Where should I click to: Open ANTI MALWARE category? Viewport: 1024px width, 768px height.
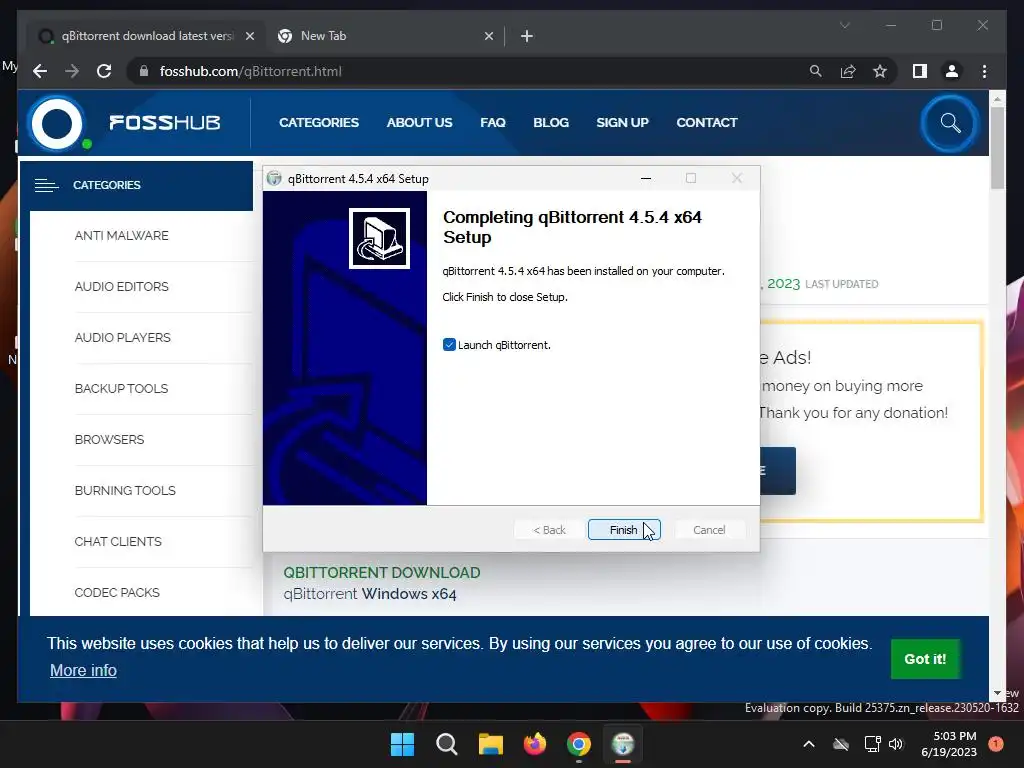click(x=121, y=236)
